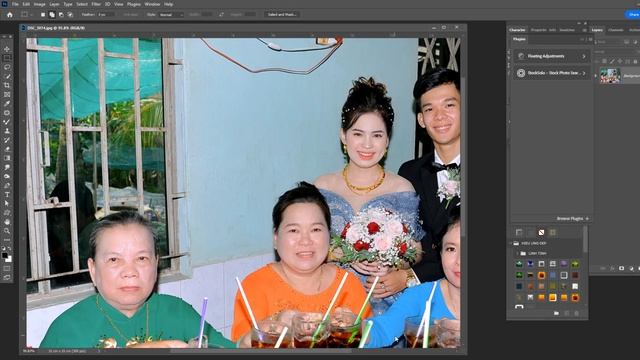The image size is (640, 360).
Task: Click the Feather input field
Action: (105, 14)
